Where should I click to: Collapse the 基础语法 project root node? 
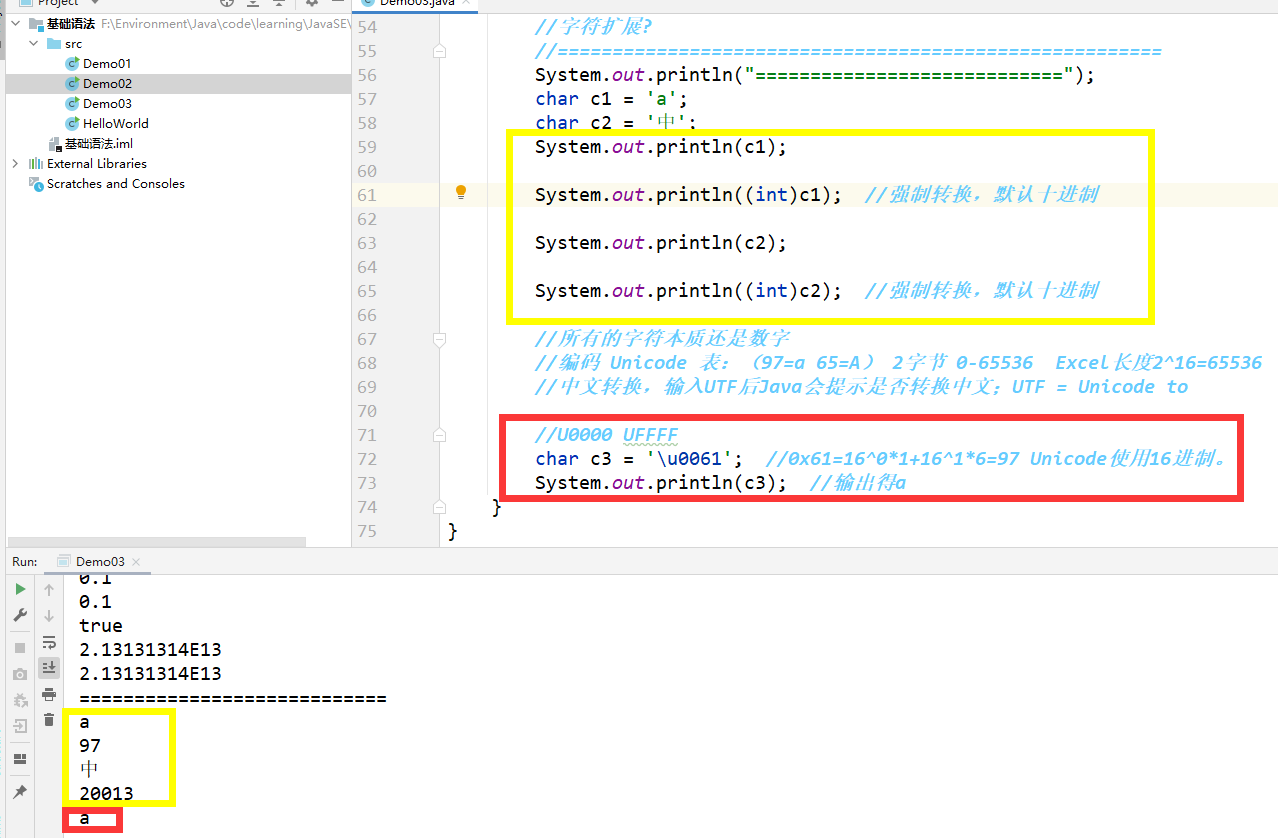click(x=15, y=23)
